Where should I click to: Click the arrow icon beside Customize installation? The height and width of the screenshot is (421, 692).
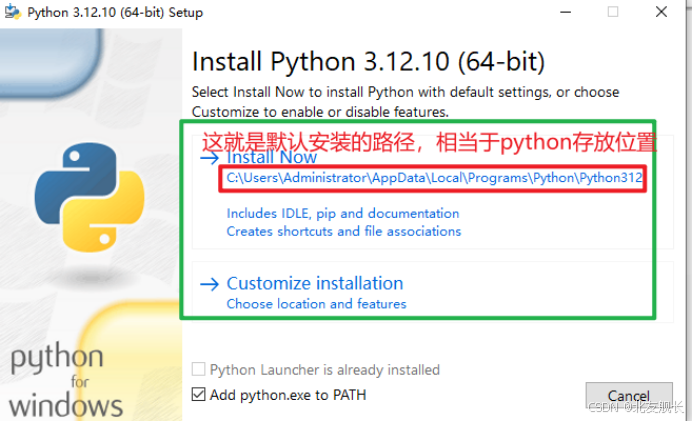(209, 284)
